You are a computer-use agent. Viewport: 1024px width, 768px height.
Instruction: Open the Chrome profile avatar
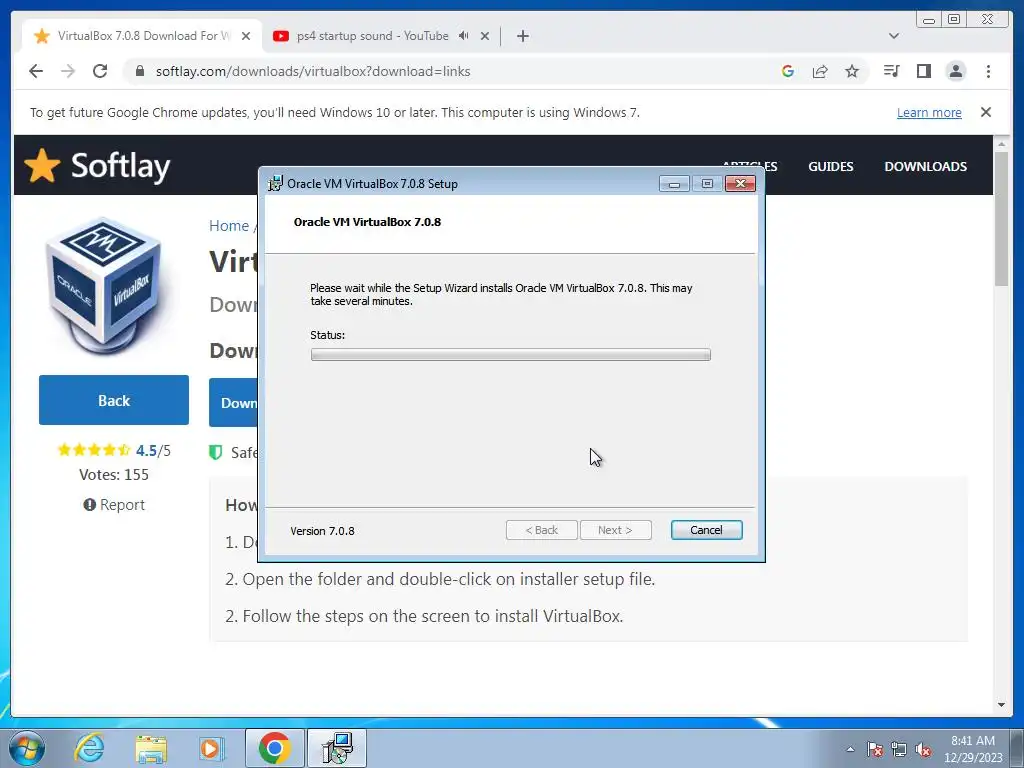tap(955, 71)
